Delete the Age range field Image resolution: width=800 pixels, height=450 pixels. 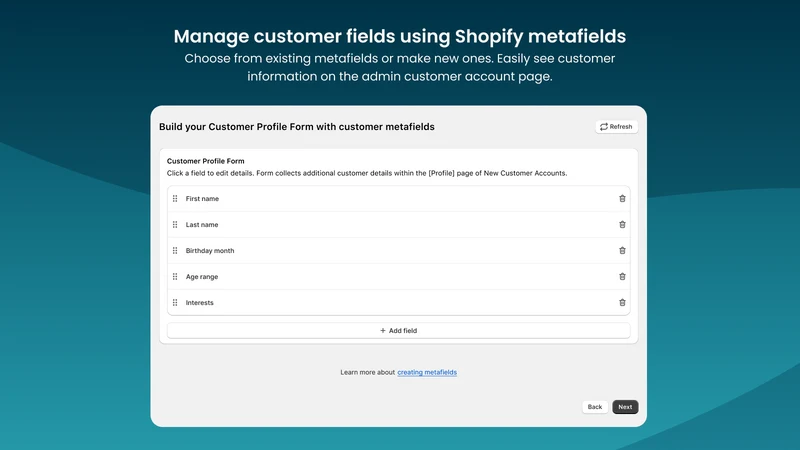tap(622, 277)
